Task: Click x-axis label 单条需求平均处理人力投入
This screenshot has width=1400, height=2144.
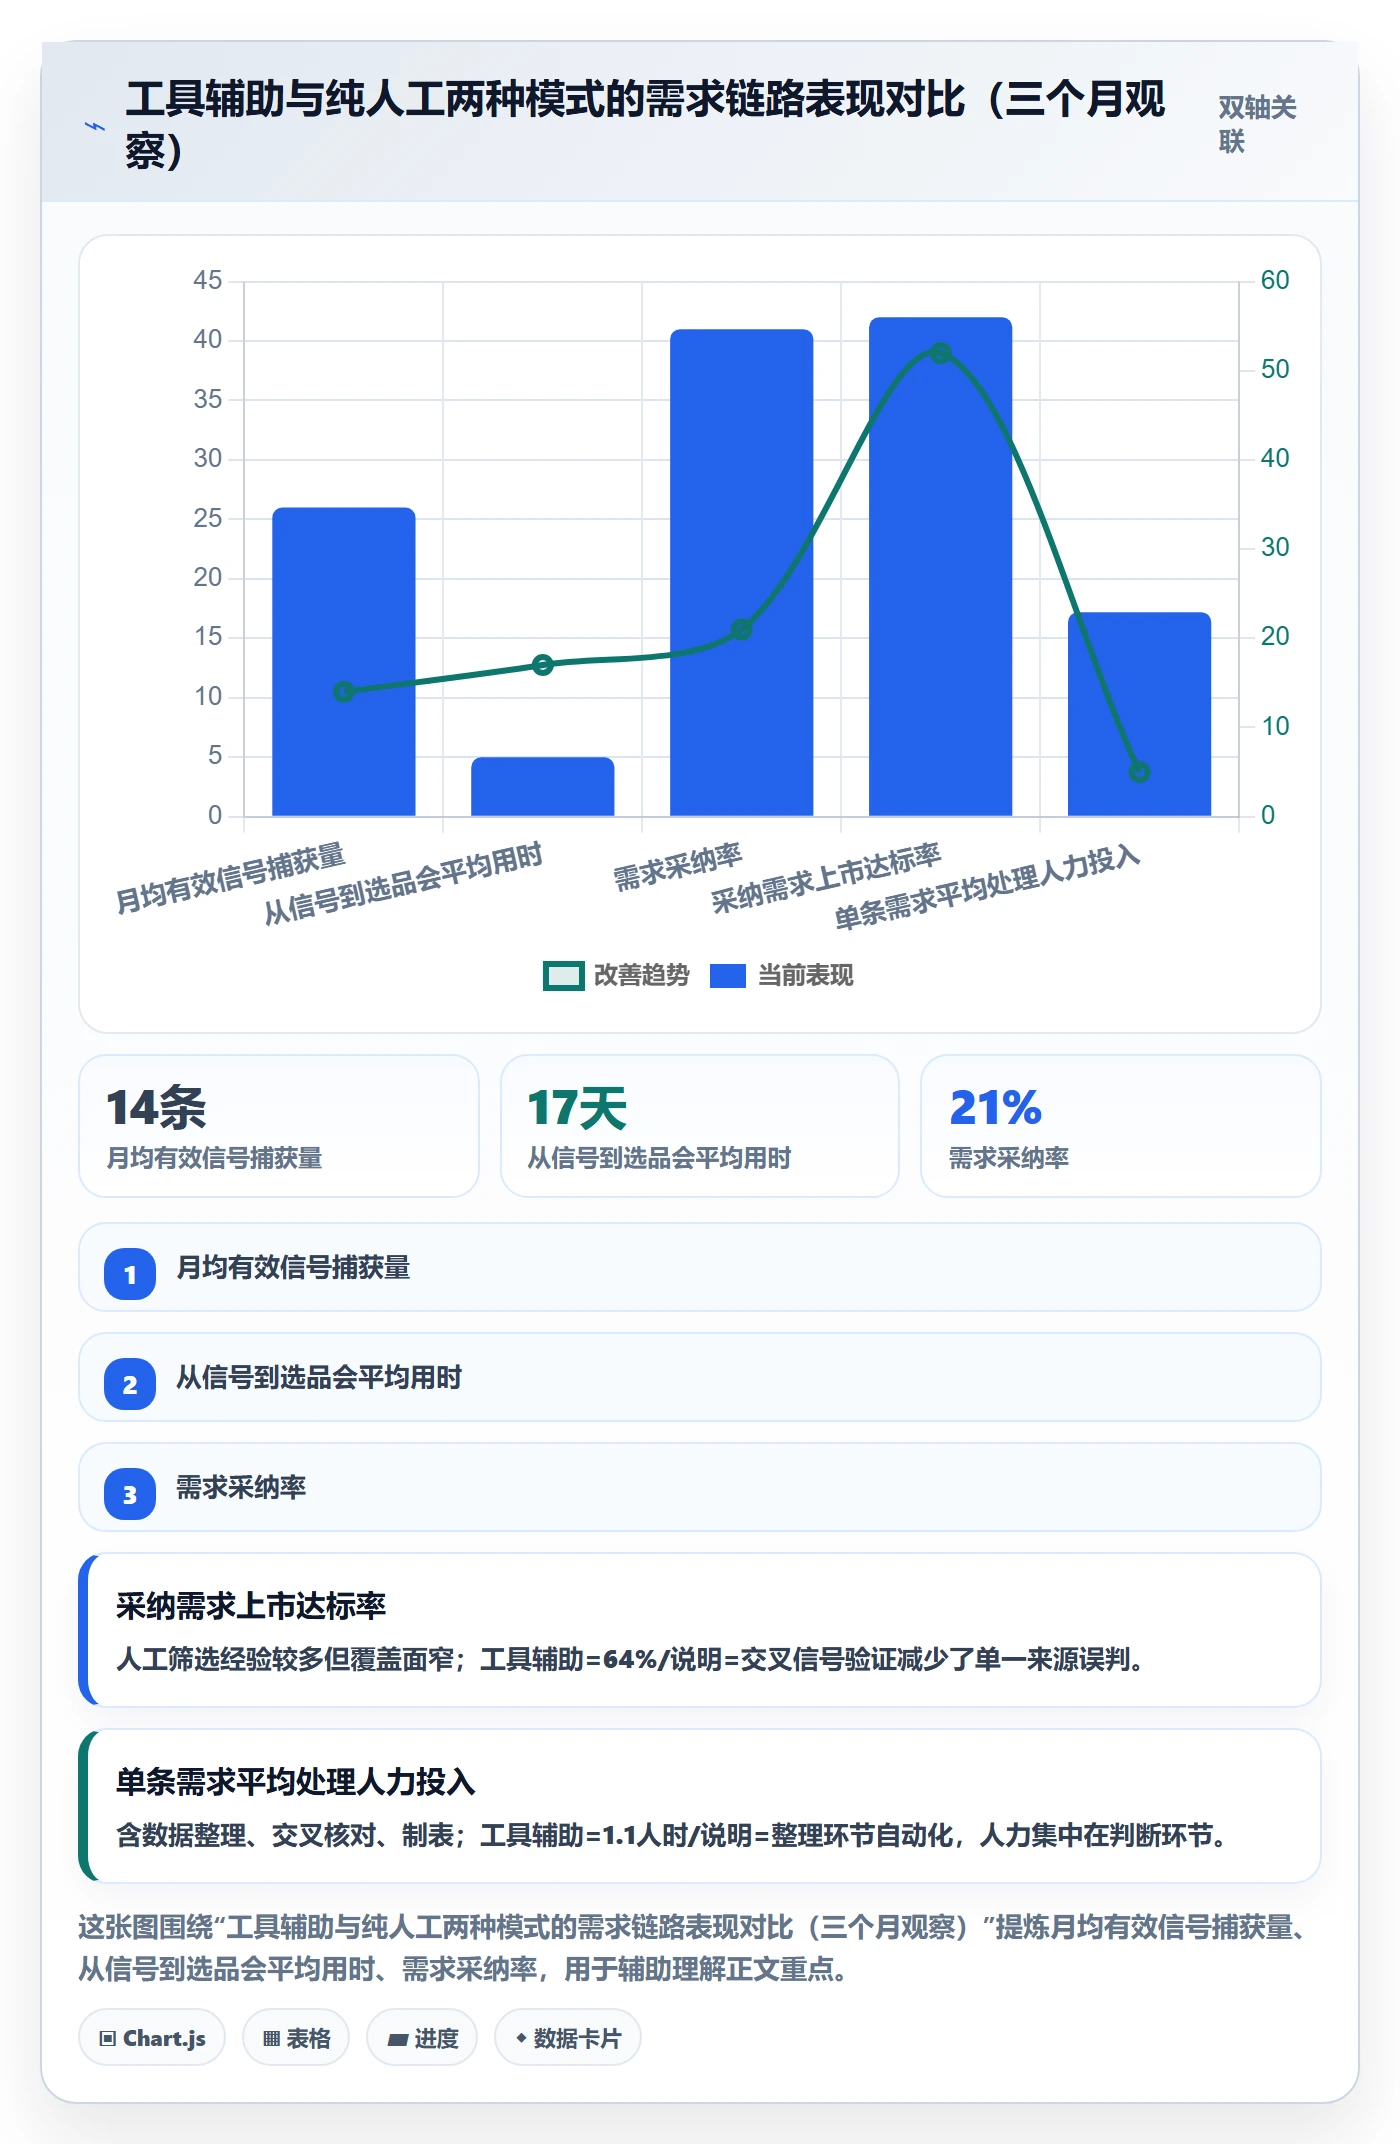Action: coord(988,886)
